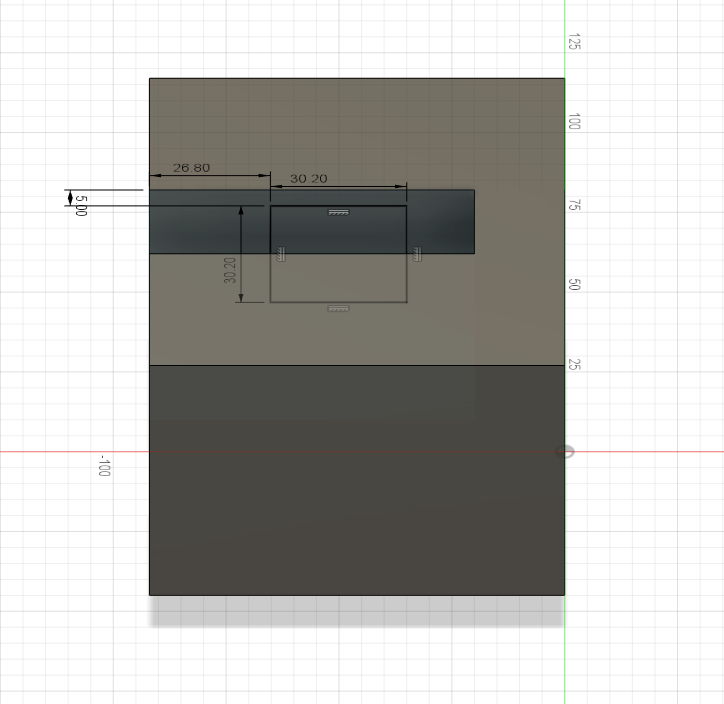Select the horizontal 30.20 width dimension
This screenshot has width=724, height=704.
pyautogui.click(x=309, y=179)
